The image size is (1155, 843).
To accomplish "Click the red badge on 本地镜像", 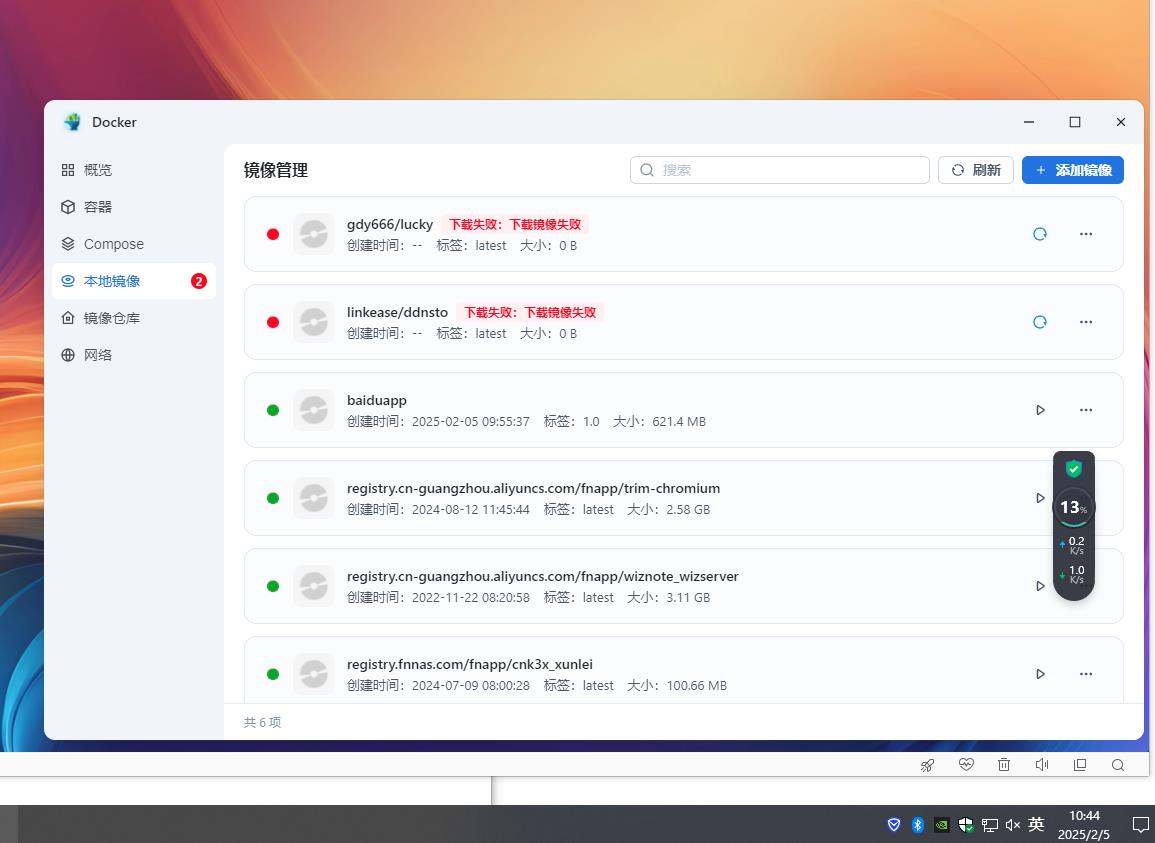I will coord(198,281).
